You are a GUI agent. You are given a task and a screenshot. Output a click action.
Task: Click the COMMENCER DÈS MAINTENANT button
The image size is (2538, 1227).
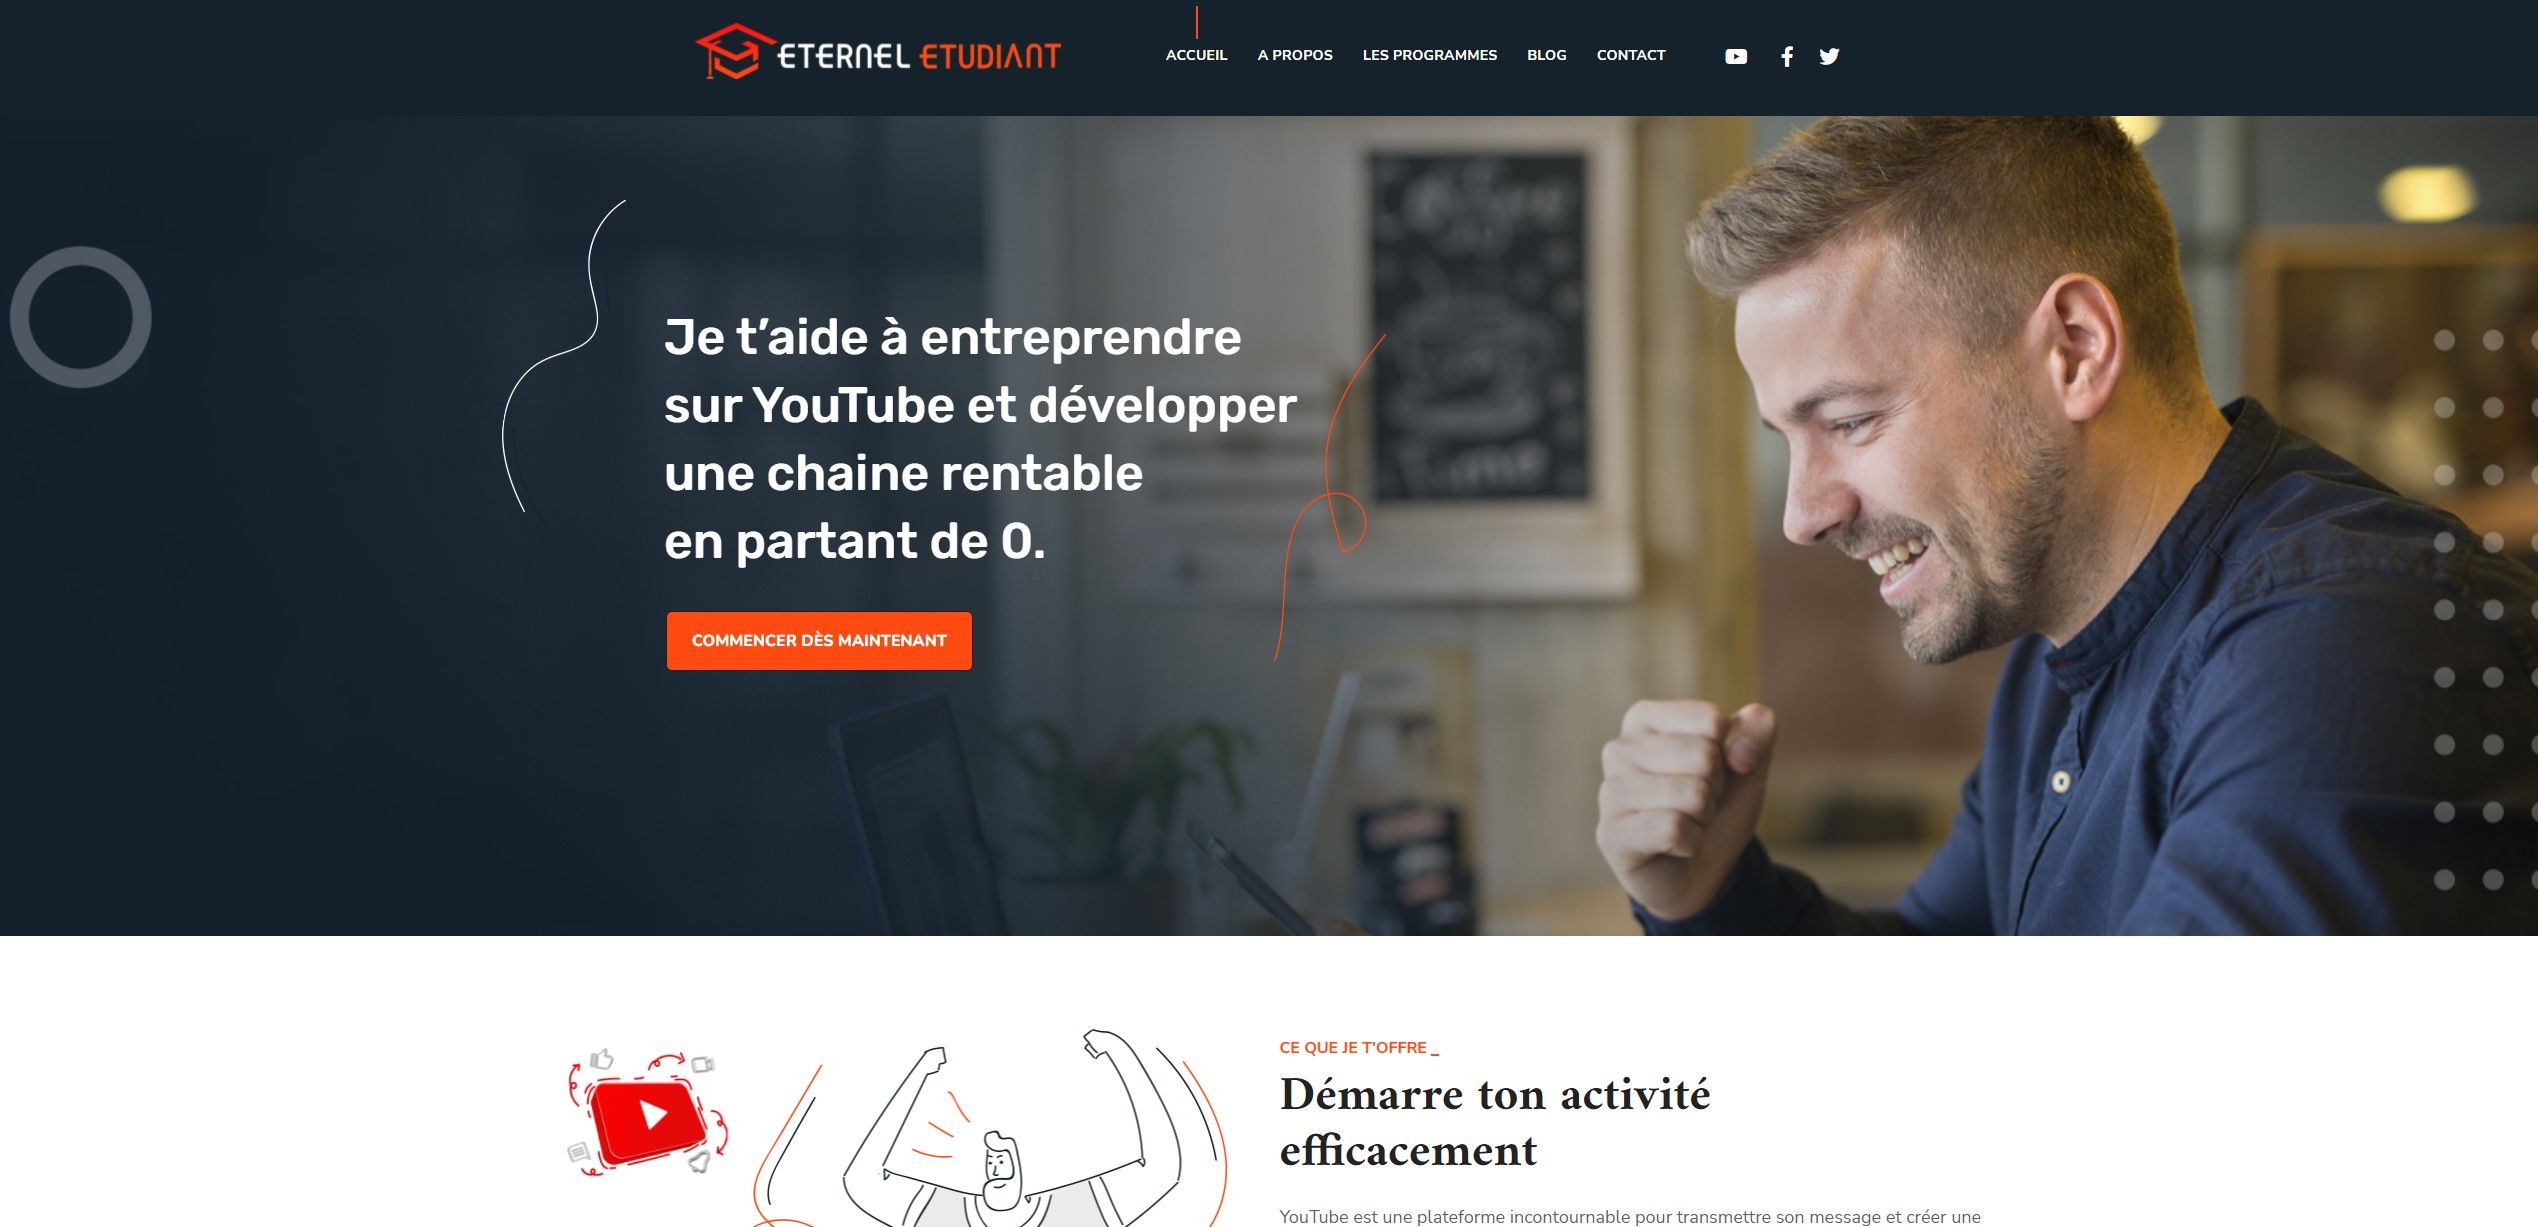coord(819,641)
